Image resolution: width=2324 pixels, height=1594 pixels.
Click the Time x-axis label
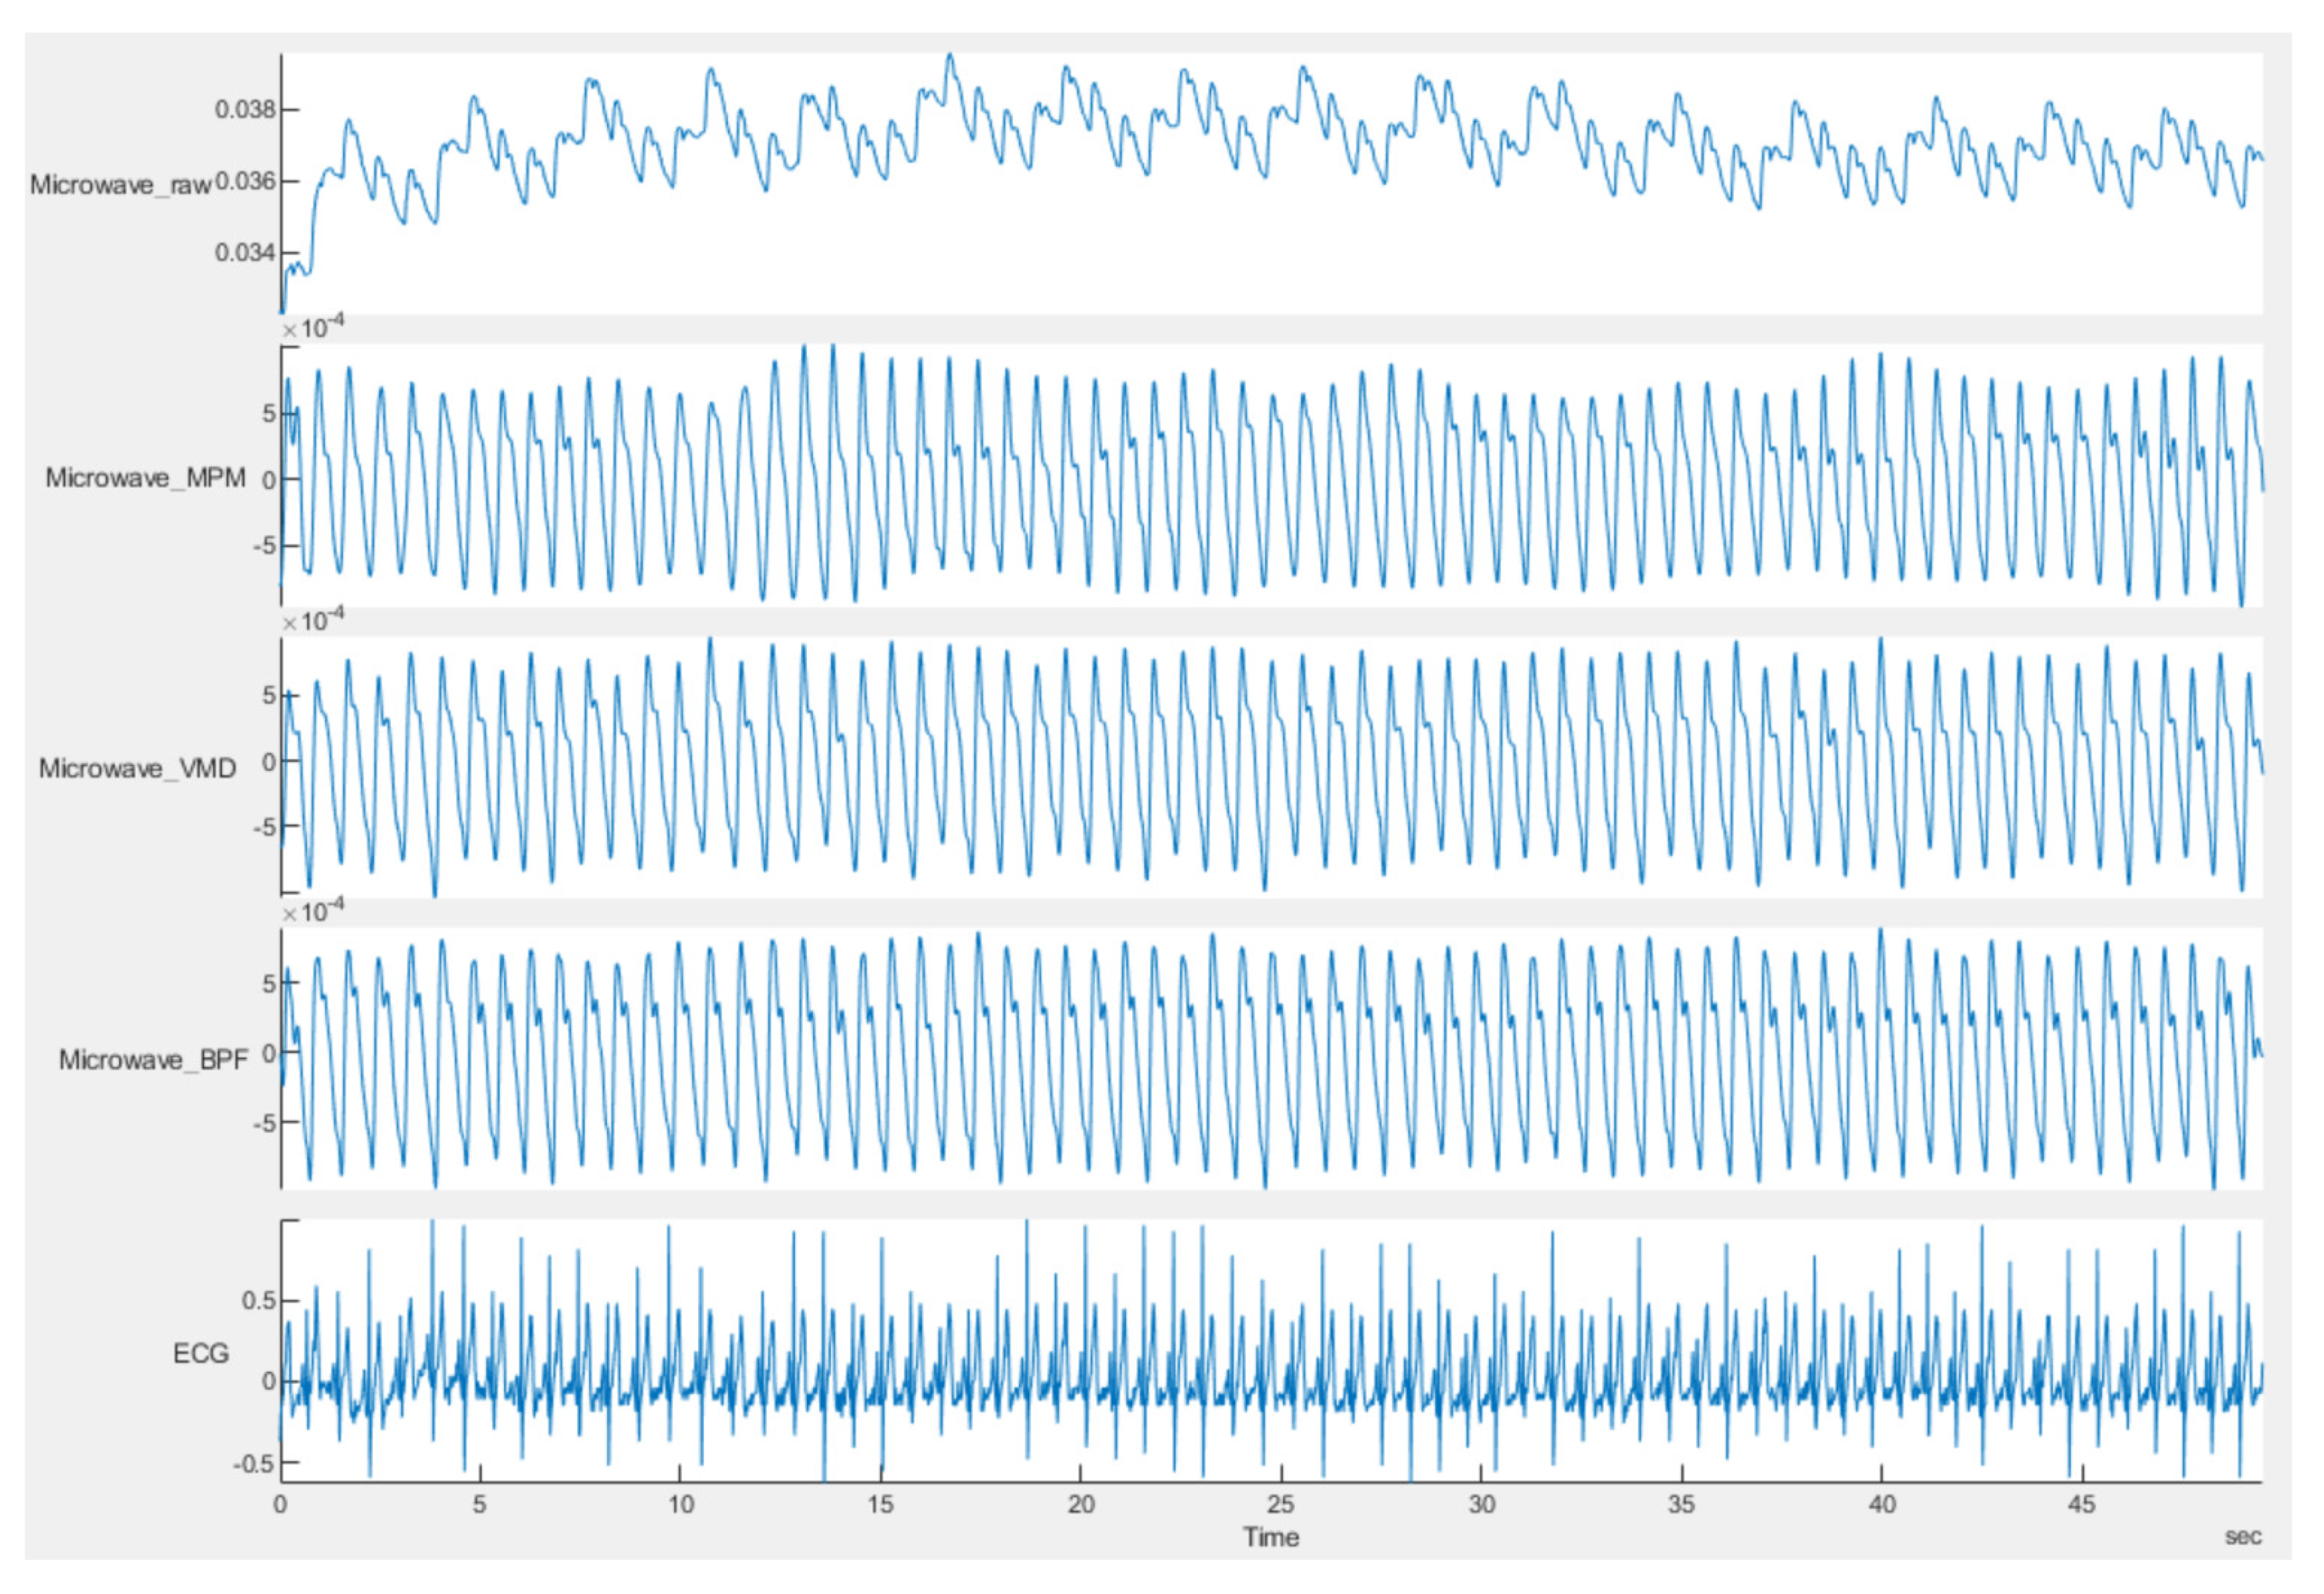[x=1270, y=1537]
